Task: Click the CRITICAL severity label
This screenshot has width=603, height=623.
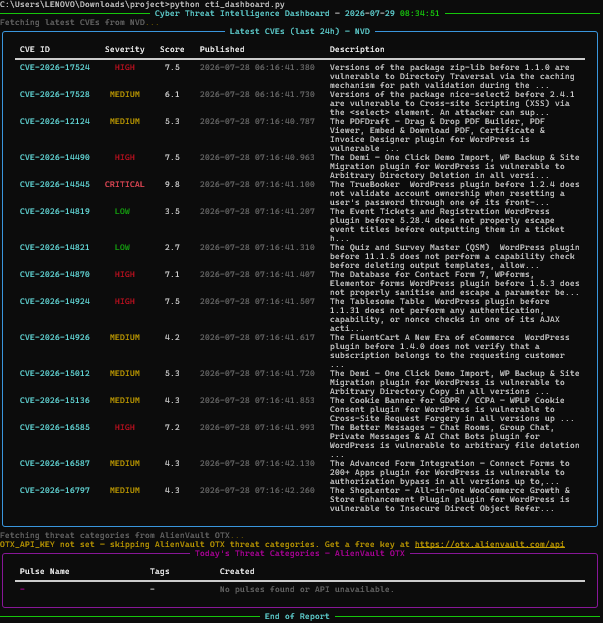Action: pyautogui.click(x=124, y=184)
